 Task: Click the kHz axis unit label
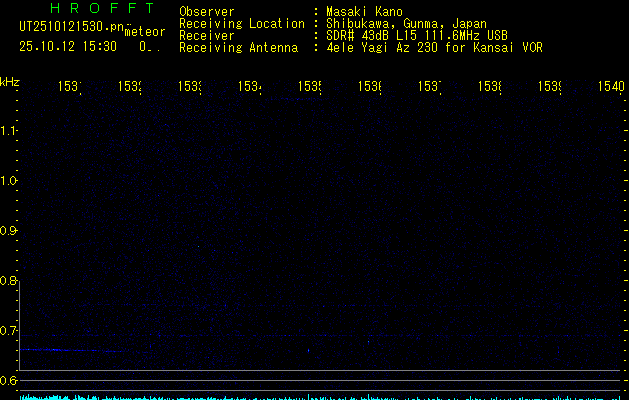tap(10, 82)
